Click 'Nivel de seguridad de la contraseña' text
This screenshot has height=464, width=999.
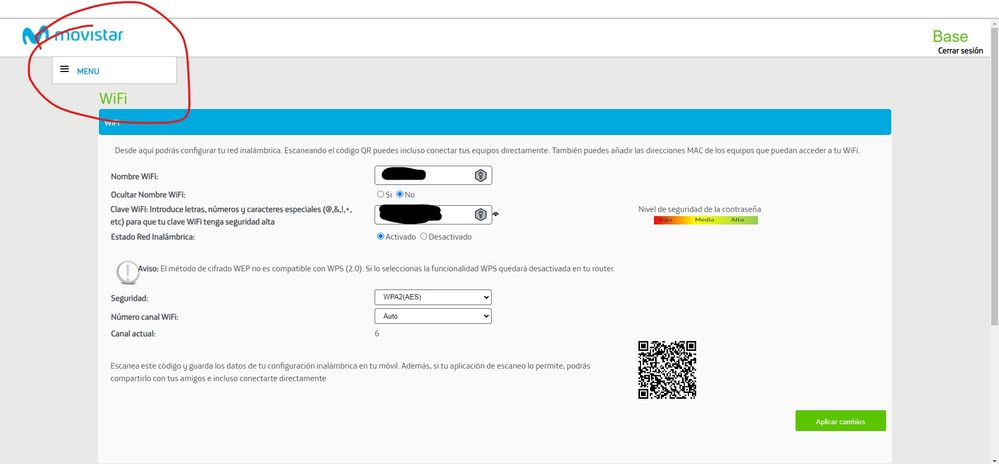(x=700, y=209)
